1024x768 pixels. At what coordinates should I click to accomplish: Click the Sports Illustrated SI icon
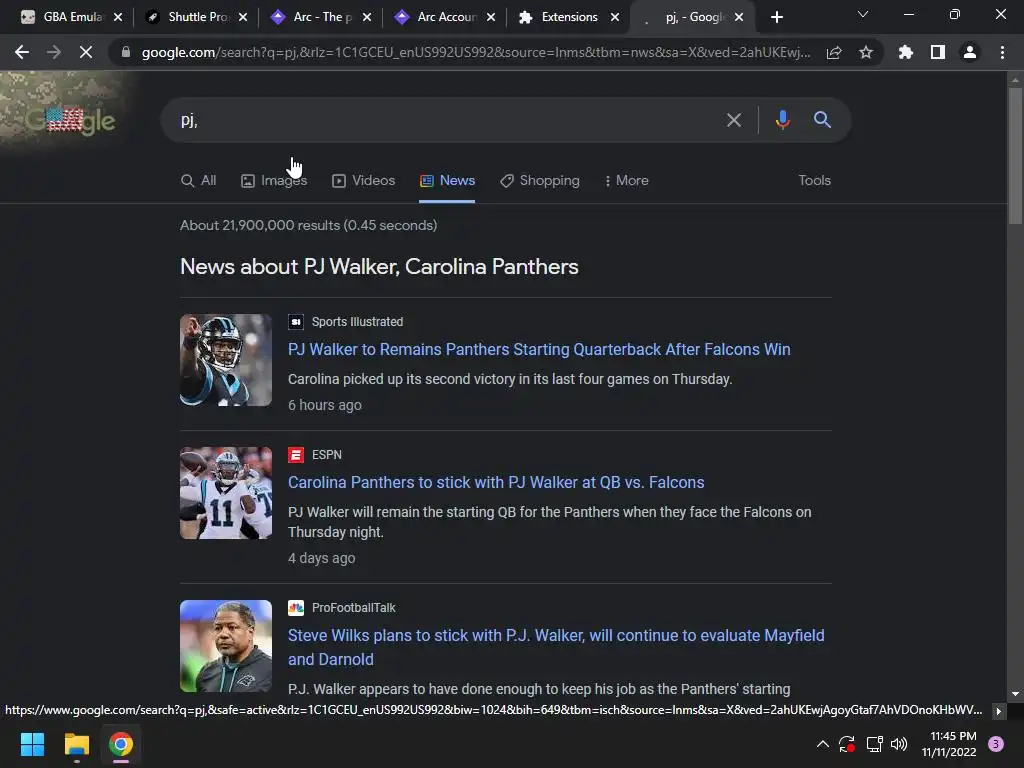pyautogui.click(x=296, y=322)
